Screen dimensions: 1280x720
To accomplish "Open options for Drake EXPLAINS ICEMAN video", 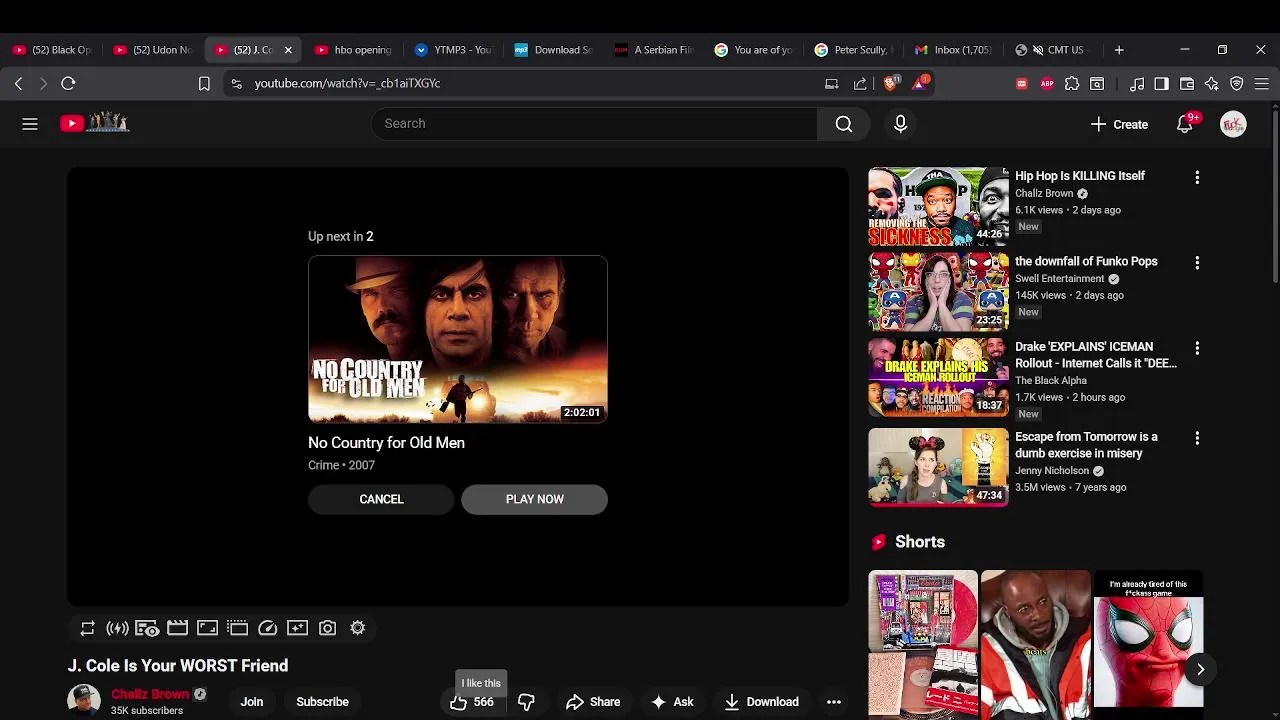I will point(1197,348).
